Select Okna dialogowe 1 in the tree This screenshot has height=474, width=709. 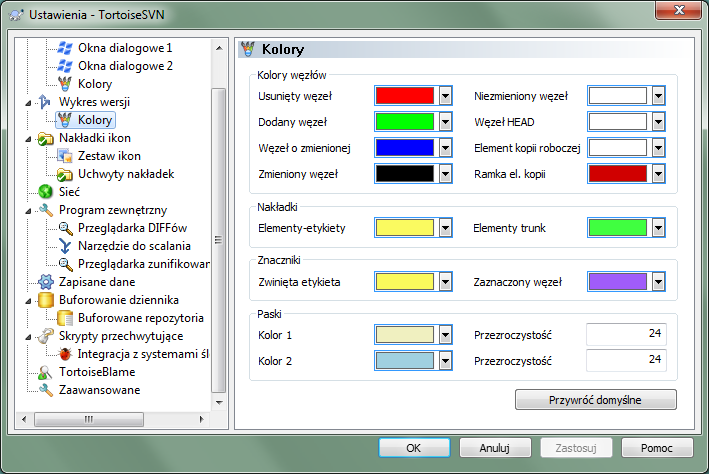pos(125,48)
